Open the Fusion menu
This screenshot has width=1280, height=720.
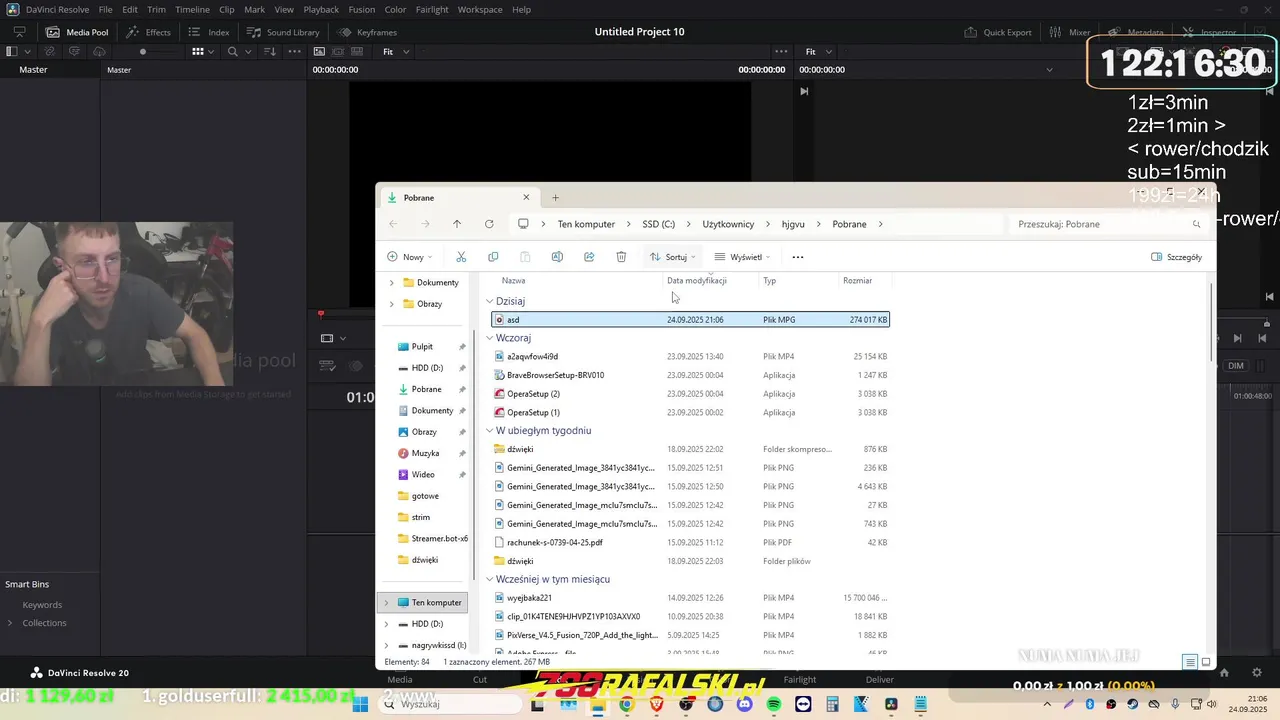pyautogui.click(x=361, y=9)
